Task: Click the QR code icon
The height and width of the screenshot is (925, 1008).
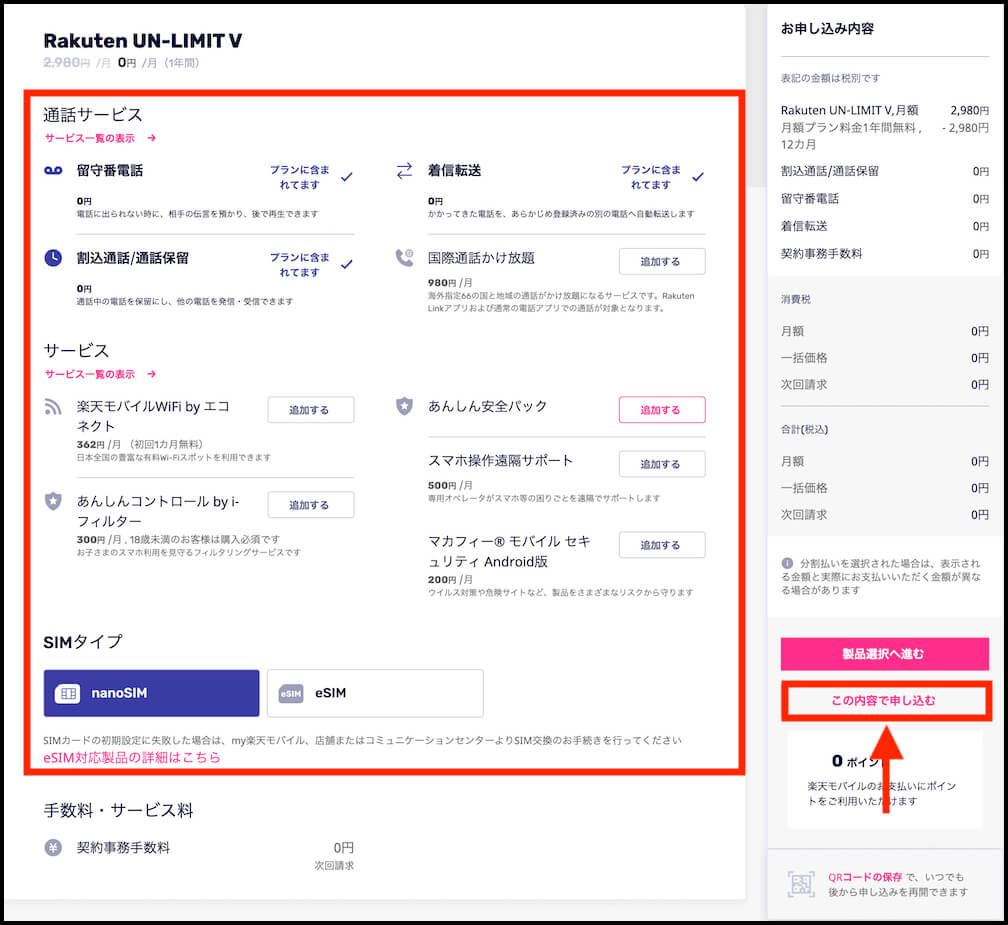Action: 801,884
